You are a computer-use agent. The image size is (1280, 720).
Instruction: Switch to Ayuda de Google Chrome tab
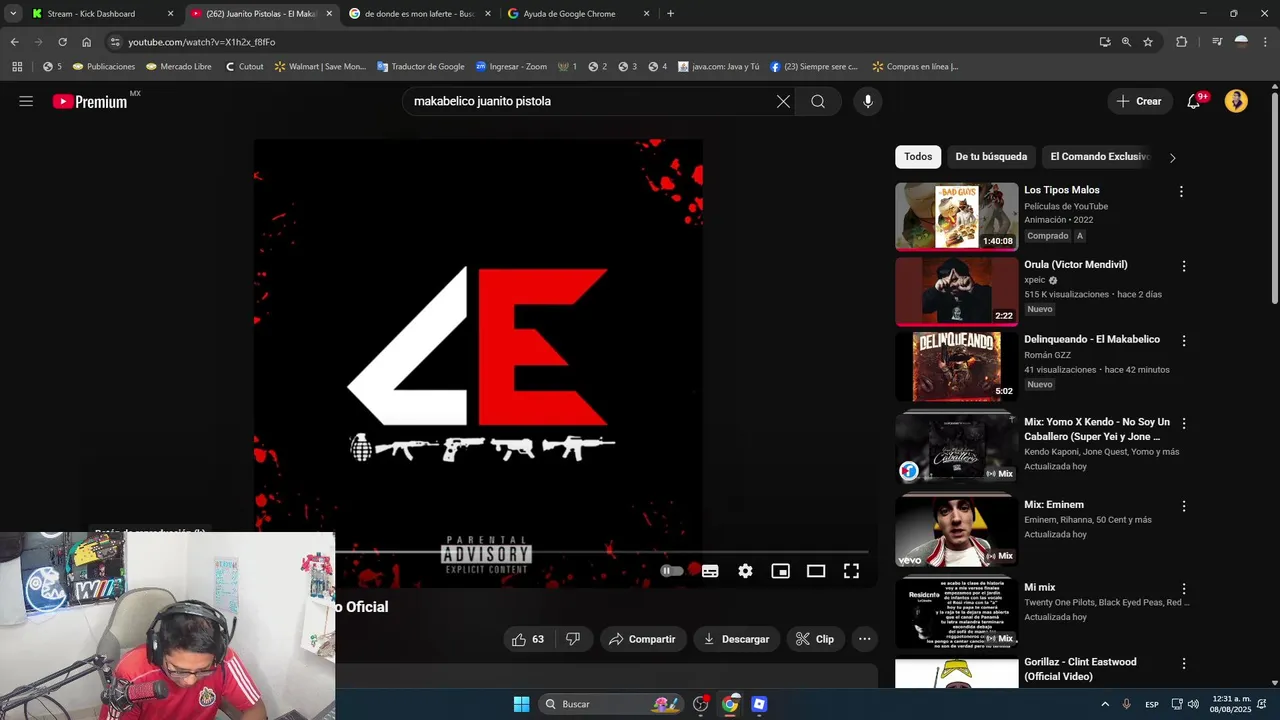click(x=578, y=14)
